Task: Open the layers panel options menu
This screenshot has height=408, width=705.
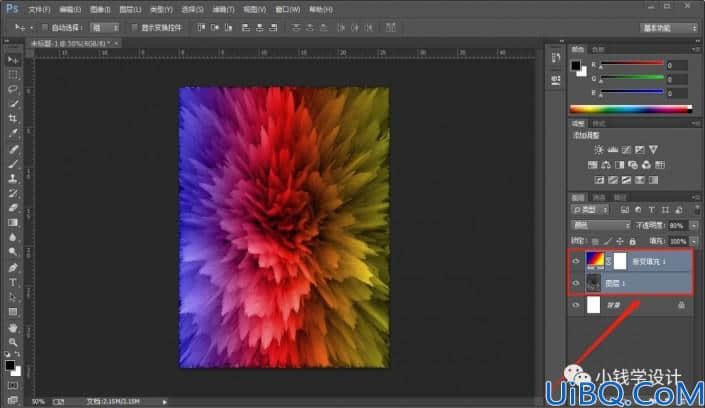Action: click(x=696, y=197)
